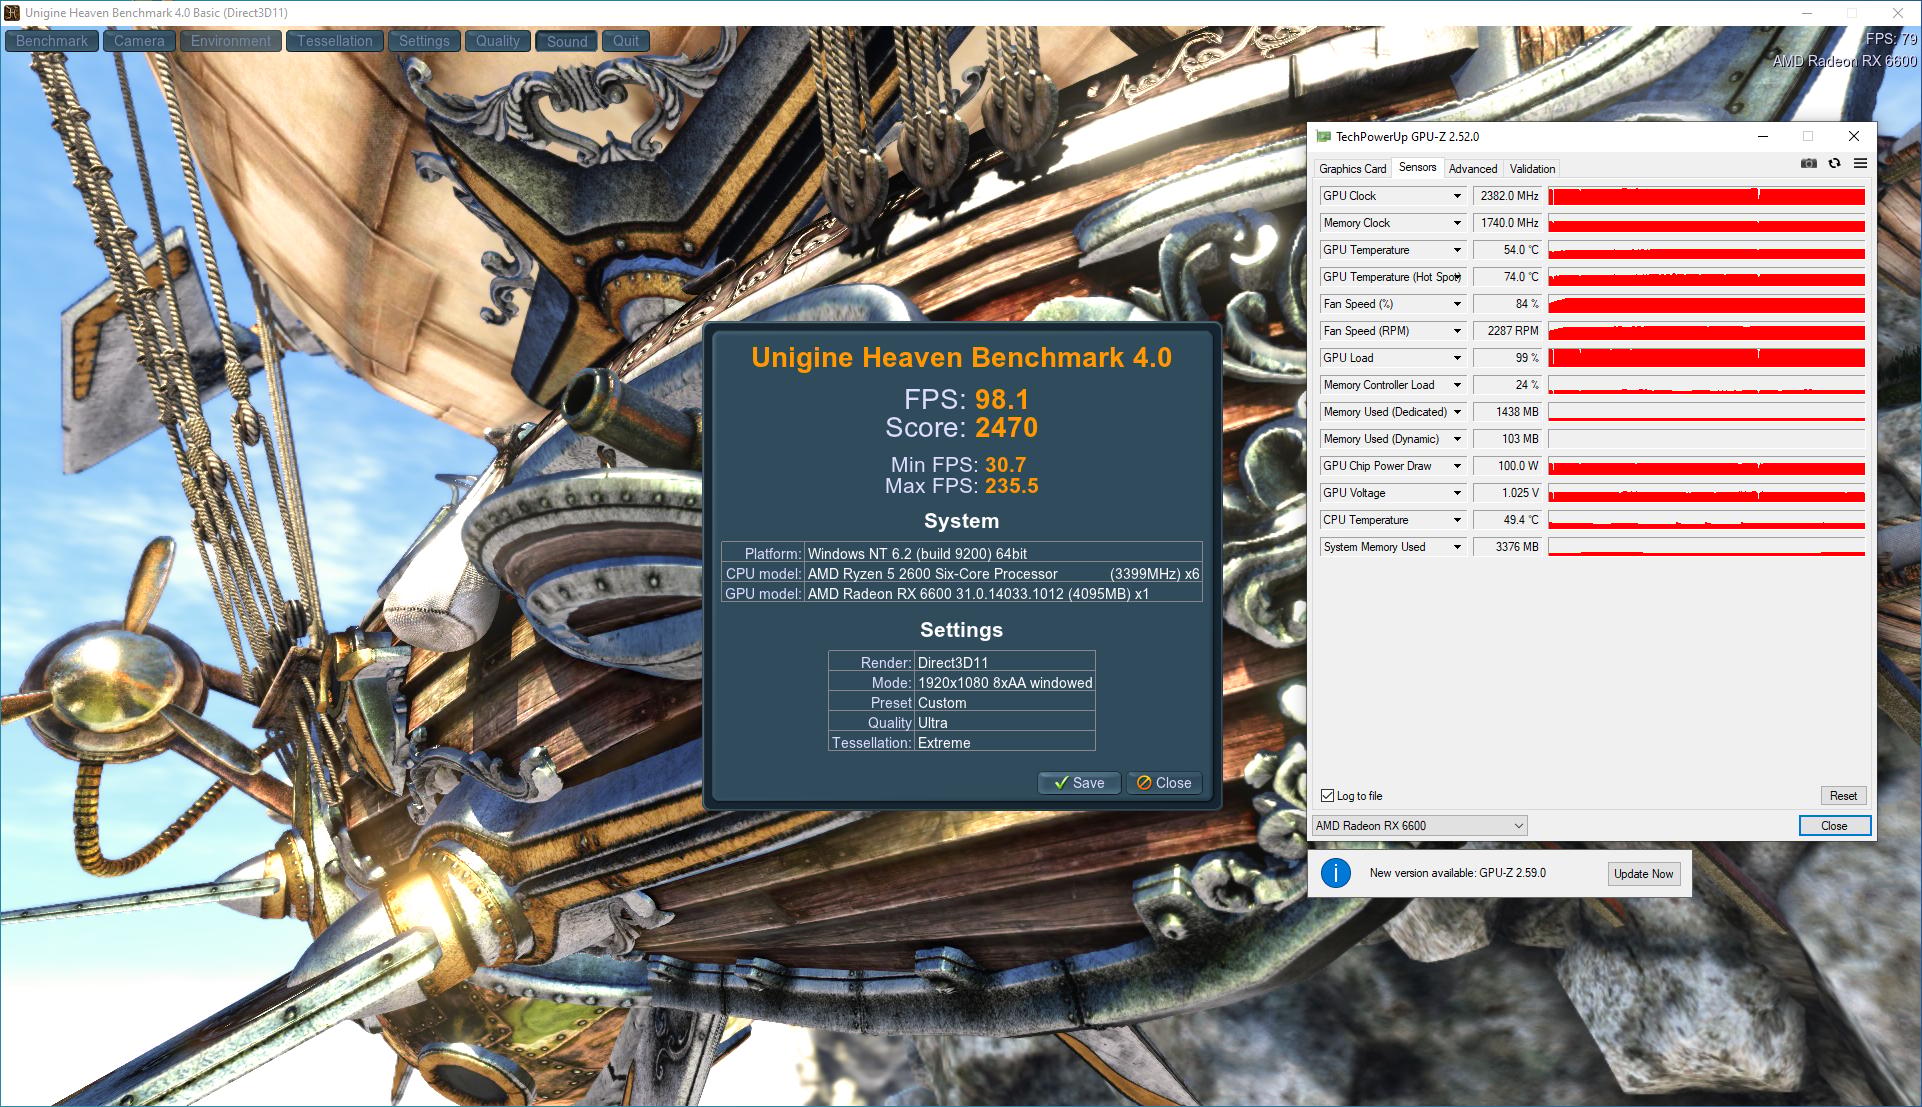Click the 1.025 V GPU voltage value
The height and width of the screenshot is (1107, 1922).
[1508, 493]
